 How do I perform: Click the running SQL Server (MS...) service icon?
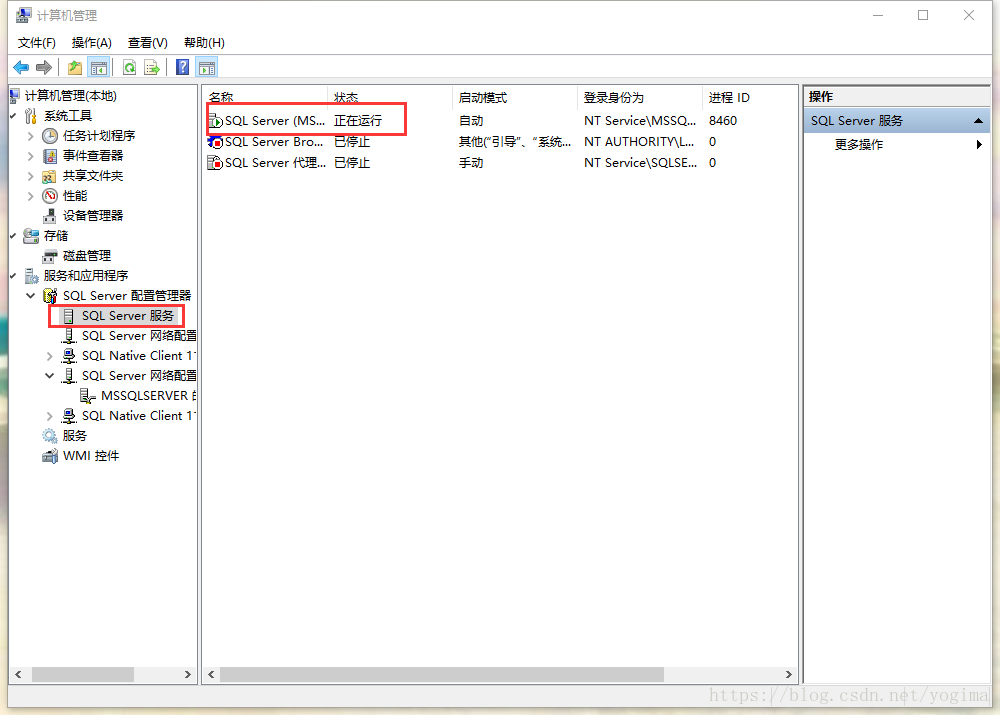click(216, 121)
